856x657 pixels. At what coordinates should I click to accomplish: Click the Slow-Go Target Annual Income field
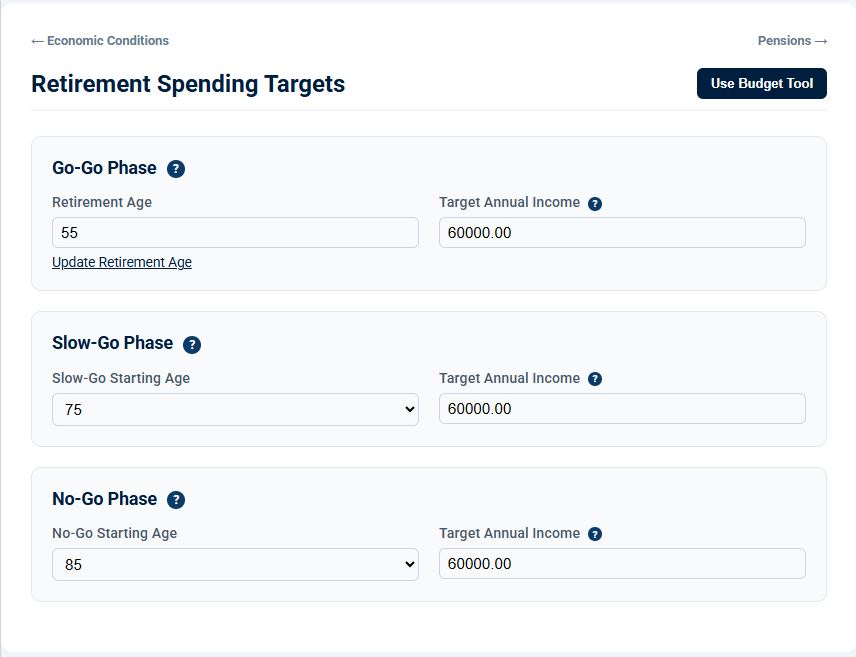click(x=622, y=409)
